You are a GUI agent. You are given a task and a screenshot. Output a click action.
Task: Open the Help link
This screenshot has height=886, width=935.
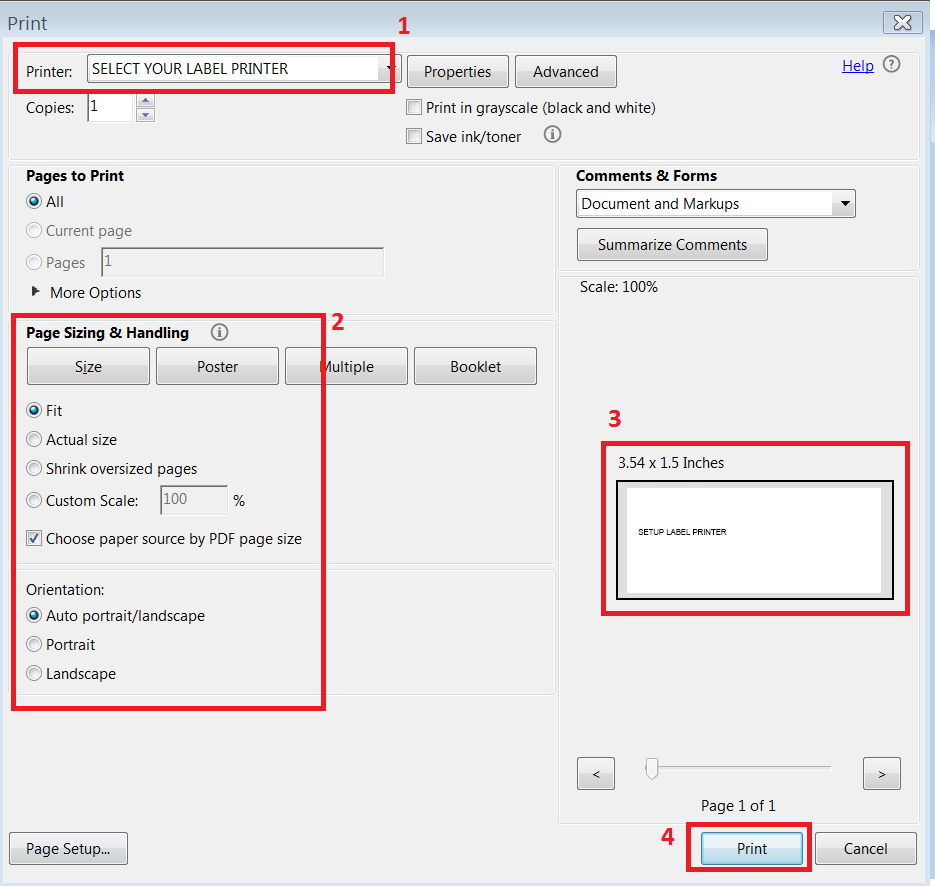[x=857, y=66]
